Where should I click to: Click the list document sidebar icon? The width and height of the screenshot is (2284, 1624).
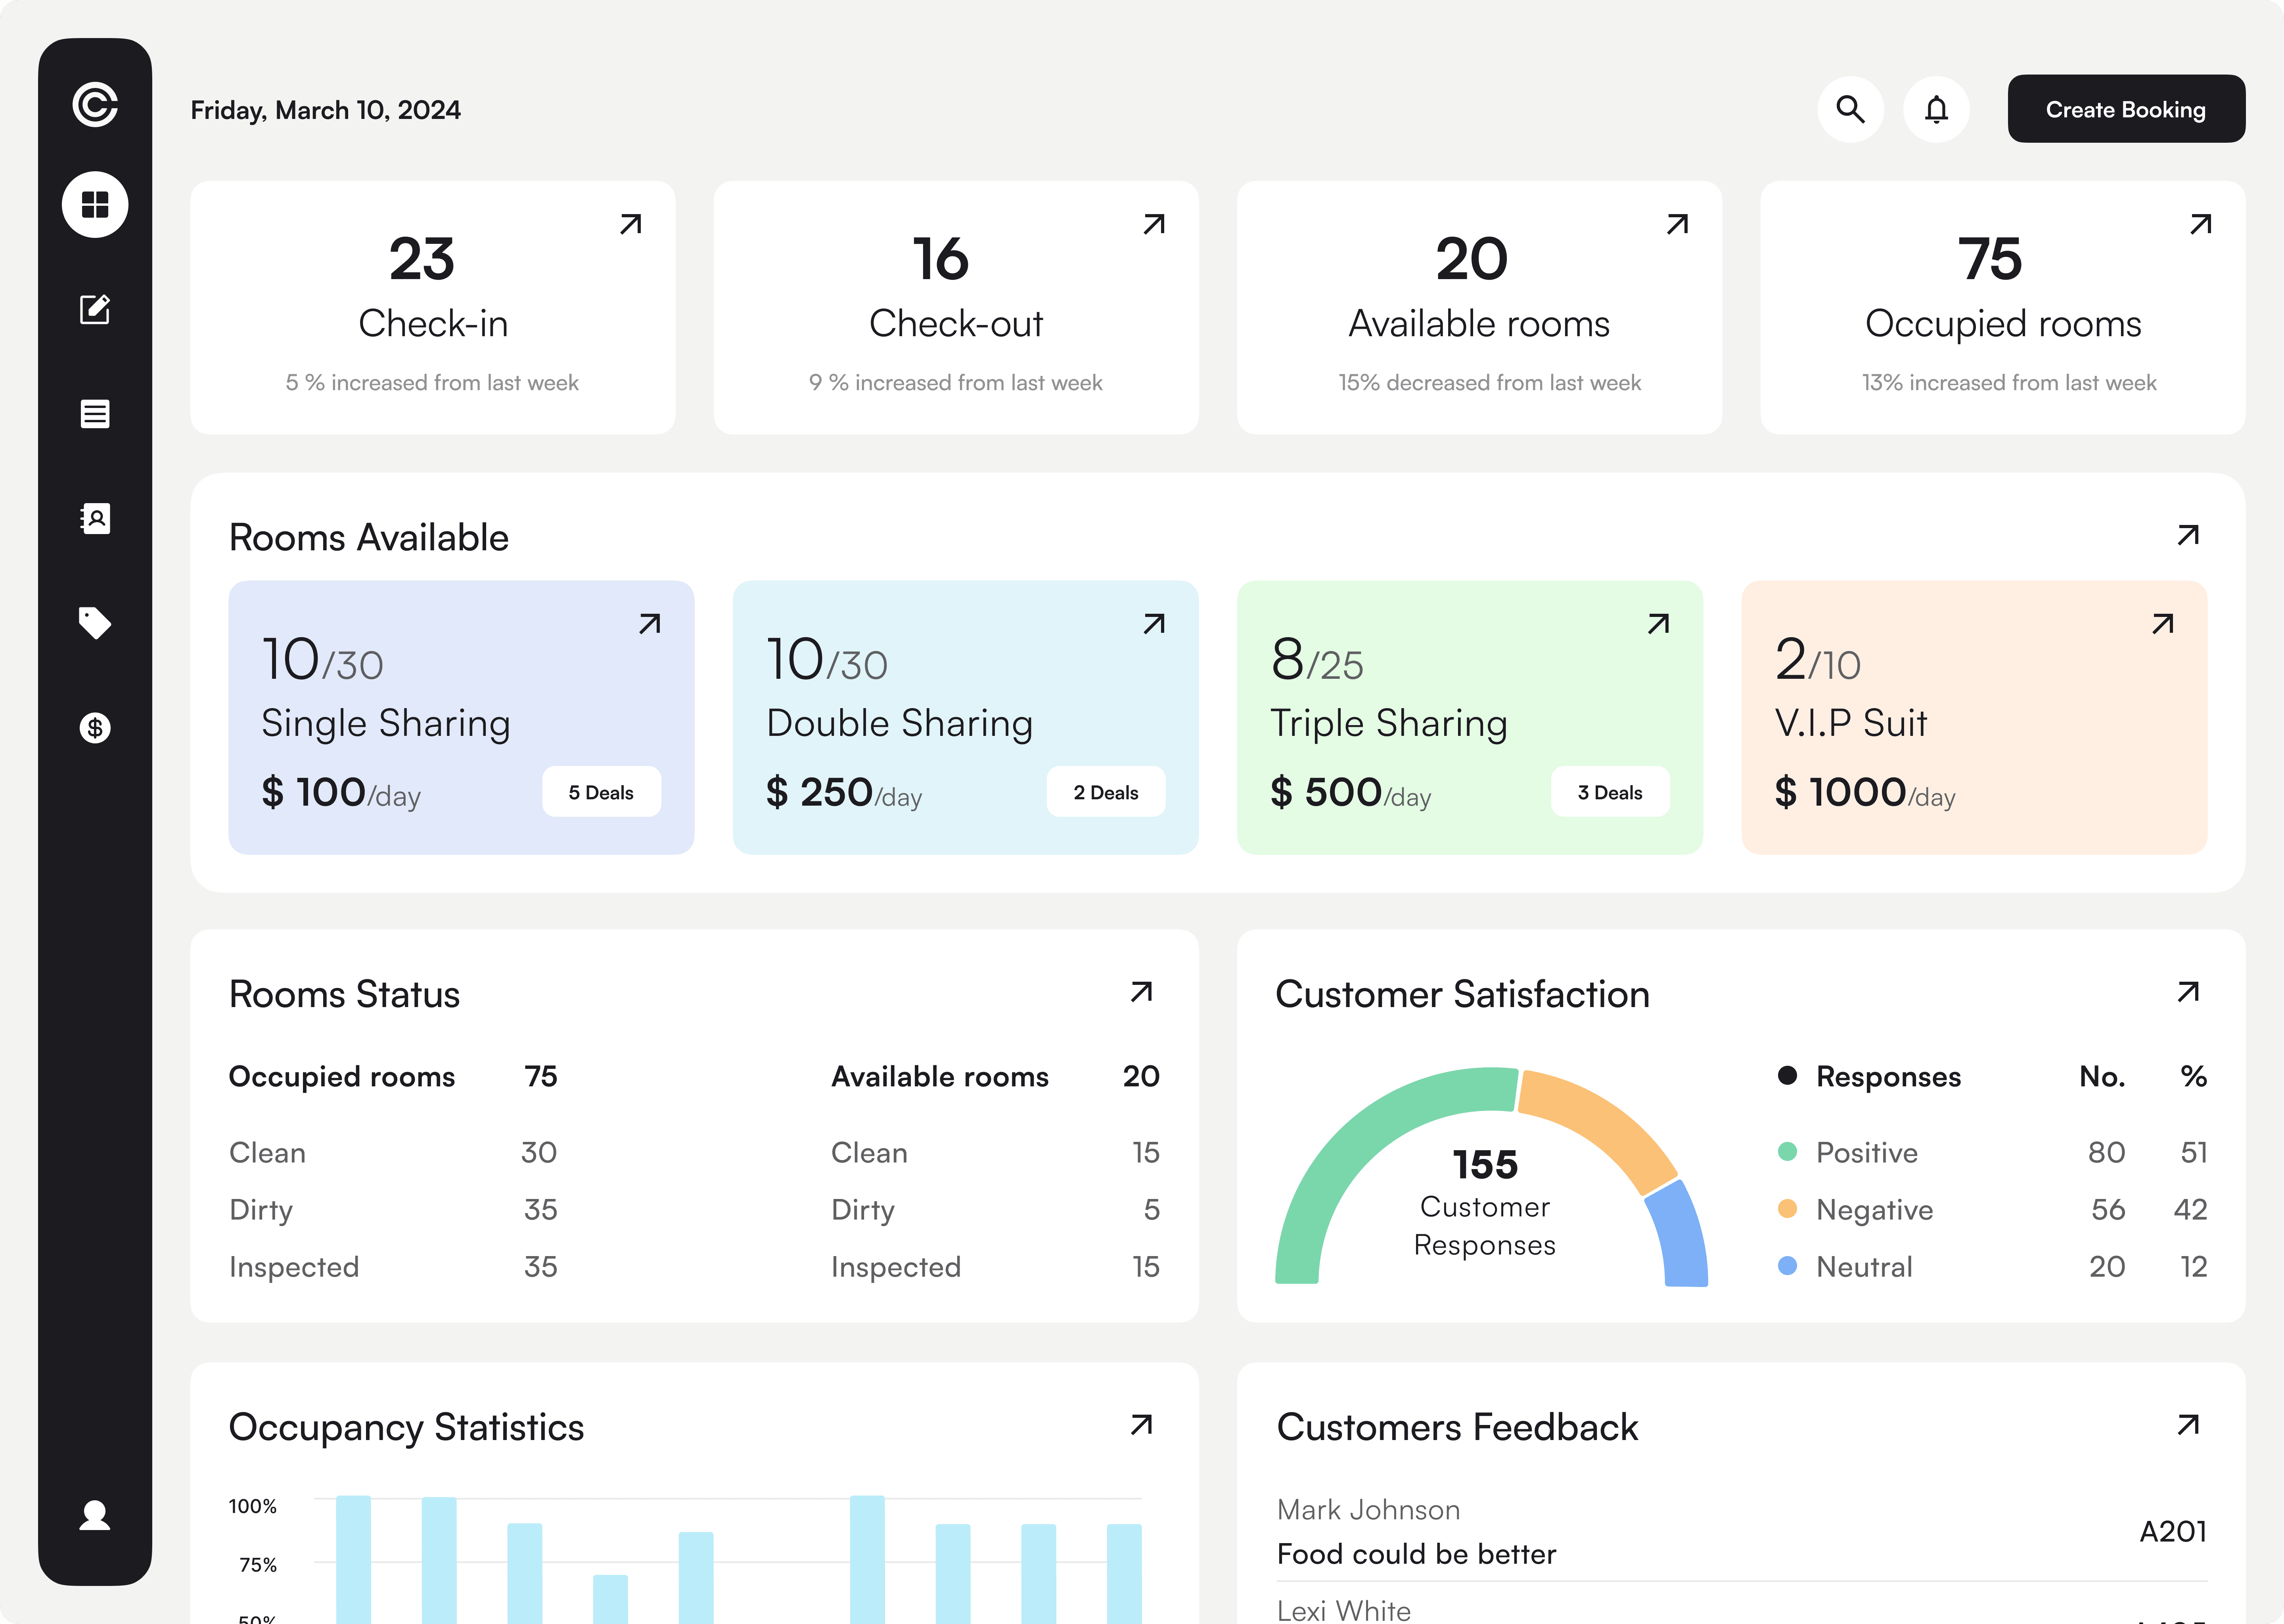pyautogui.click(x=95, y=413)
